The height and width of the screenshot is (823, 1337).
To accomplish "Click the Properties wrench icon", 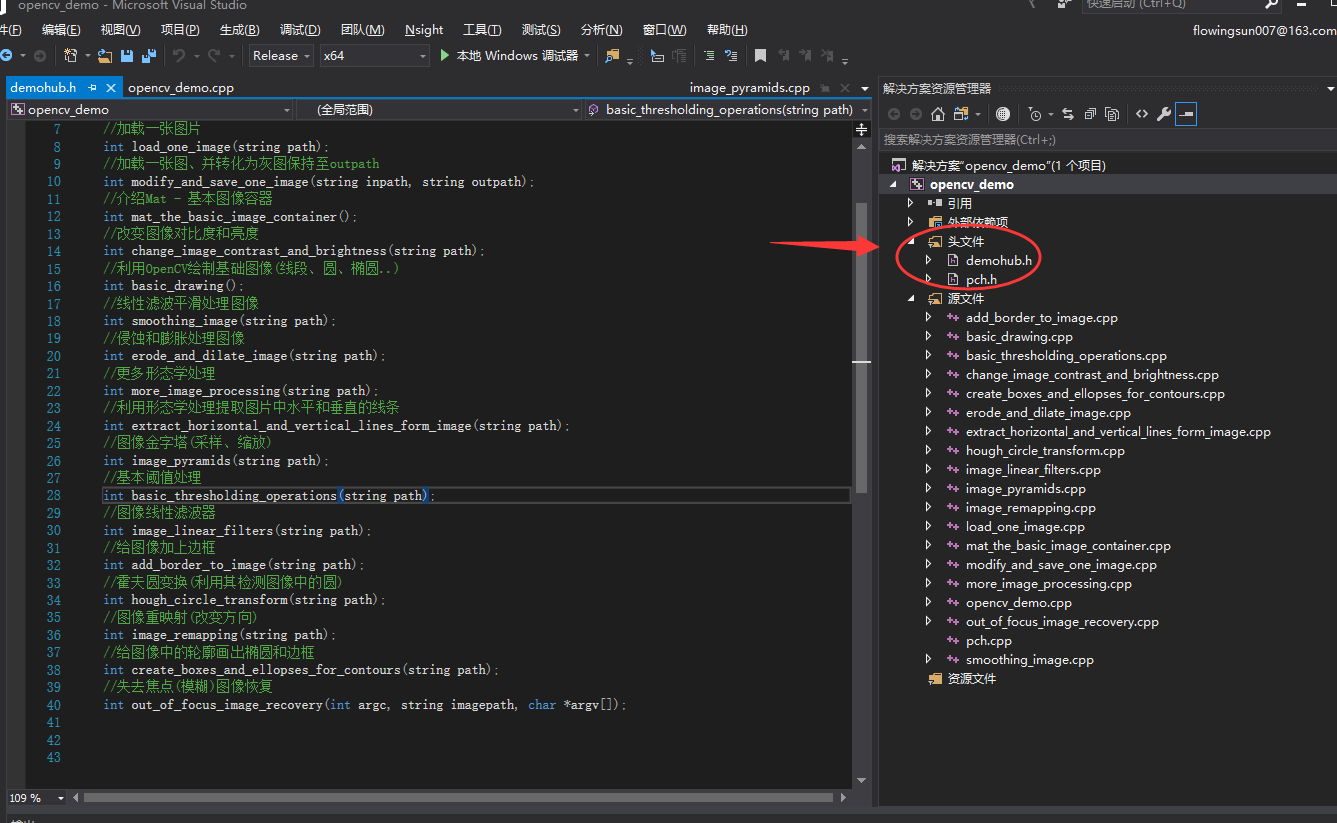I will 1163,114.
